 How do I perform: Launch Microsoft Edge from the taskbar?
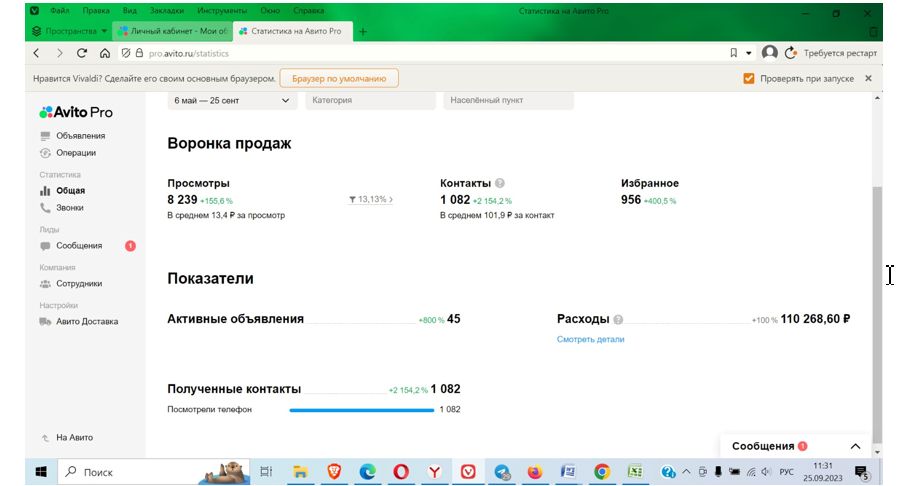coord(367,472)
